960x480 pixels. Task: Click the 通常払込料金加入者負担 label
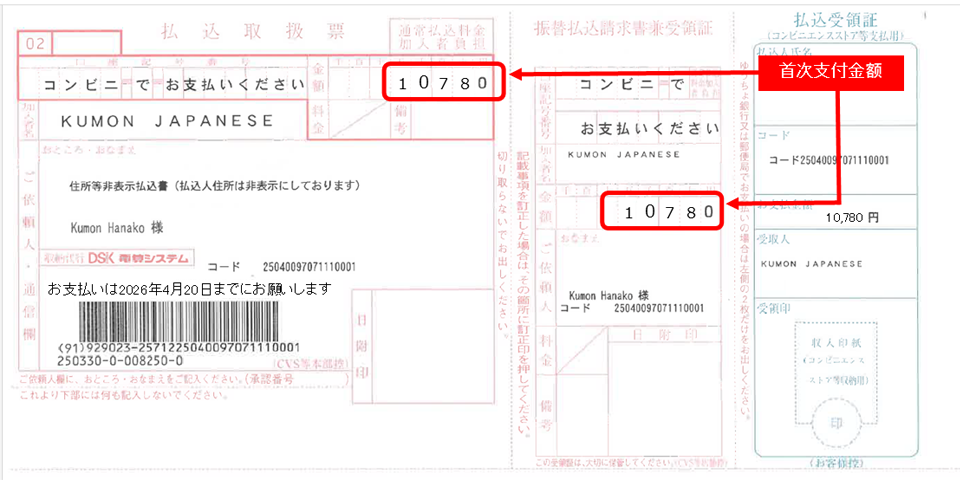point(441,36)
